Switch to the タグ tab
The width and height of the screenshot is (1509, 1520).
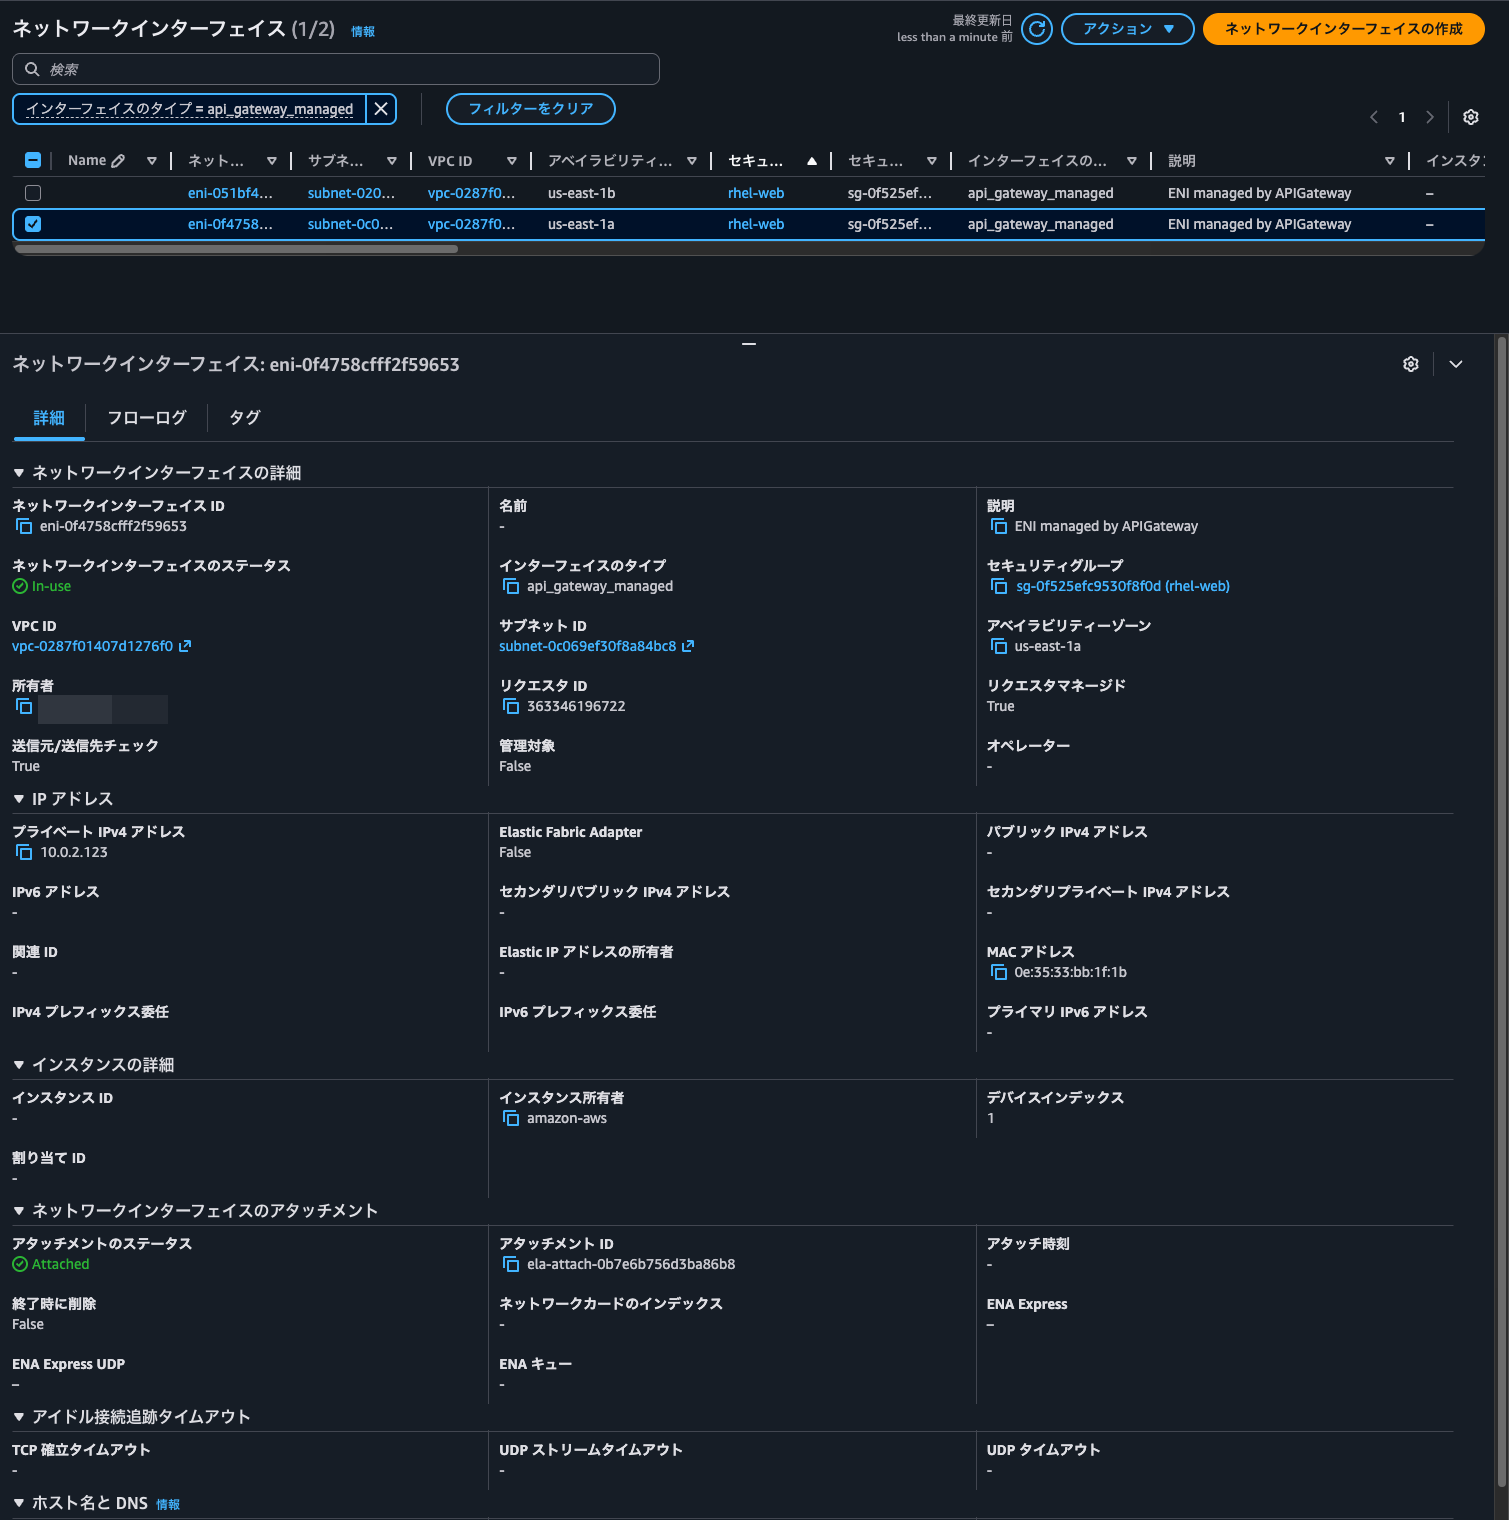coord(244,418)
